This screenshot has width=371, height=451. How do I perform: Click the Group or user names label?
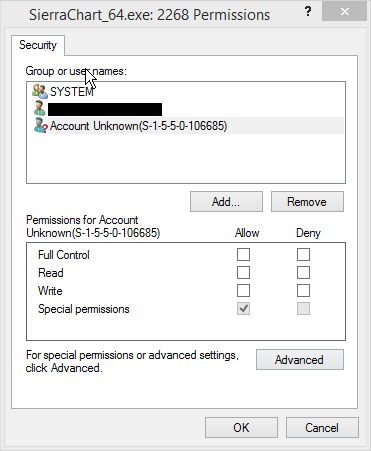(x=76, y=71)
